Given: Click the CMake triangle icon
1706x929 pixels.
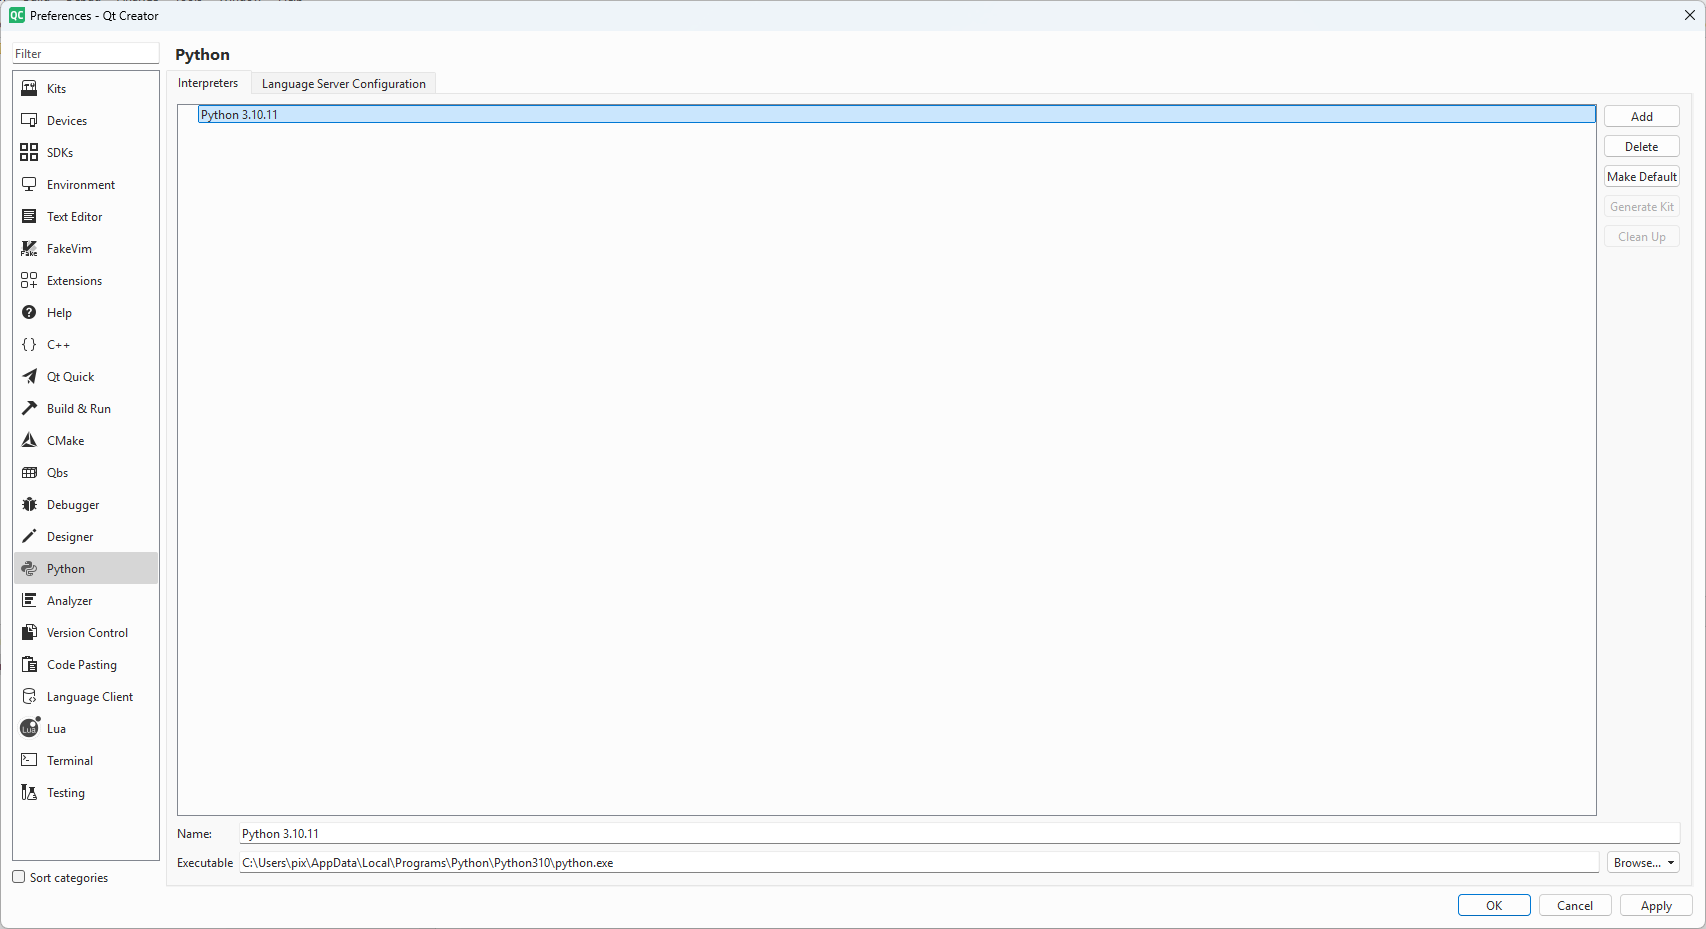Looking at the screenshot, I should (29, 441).
